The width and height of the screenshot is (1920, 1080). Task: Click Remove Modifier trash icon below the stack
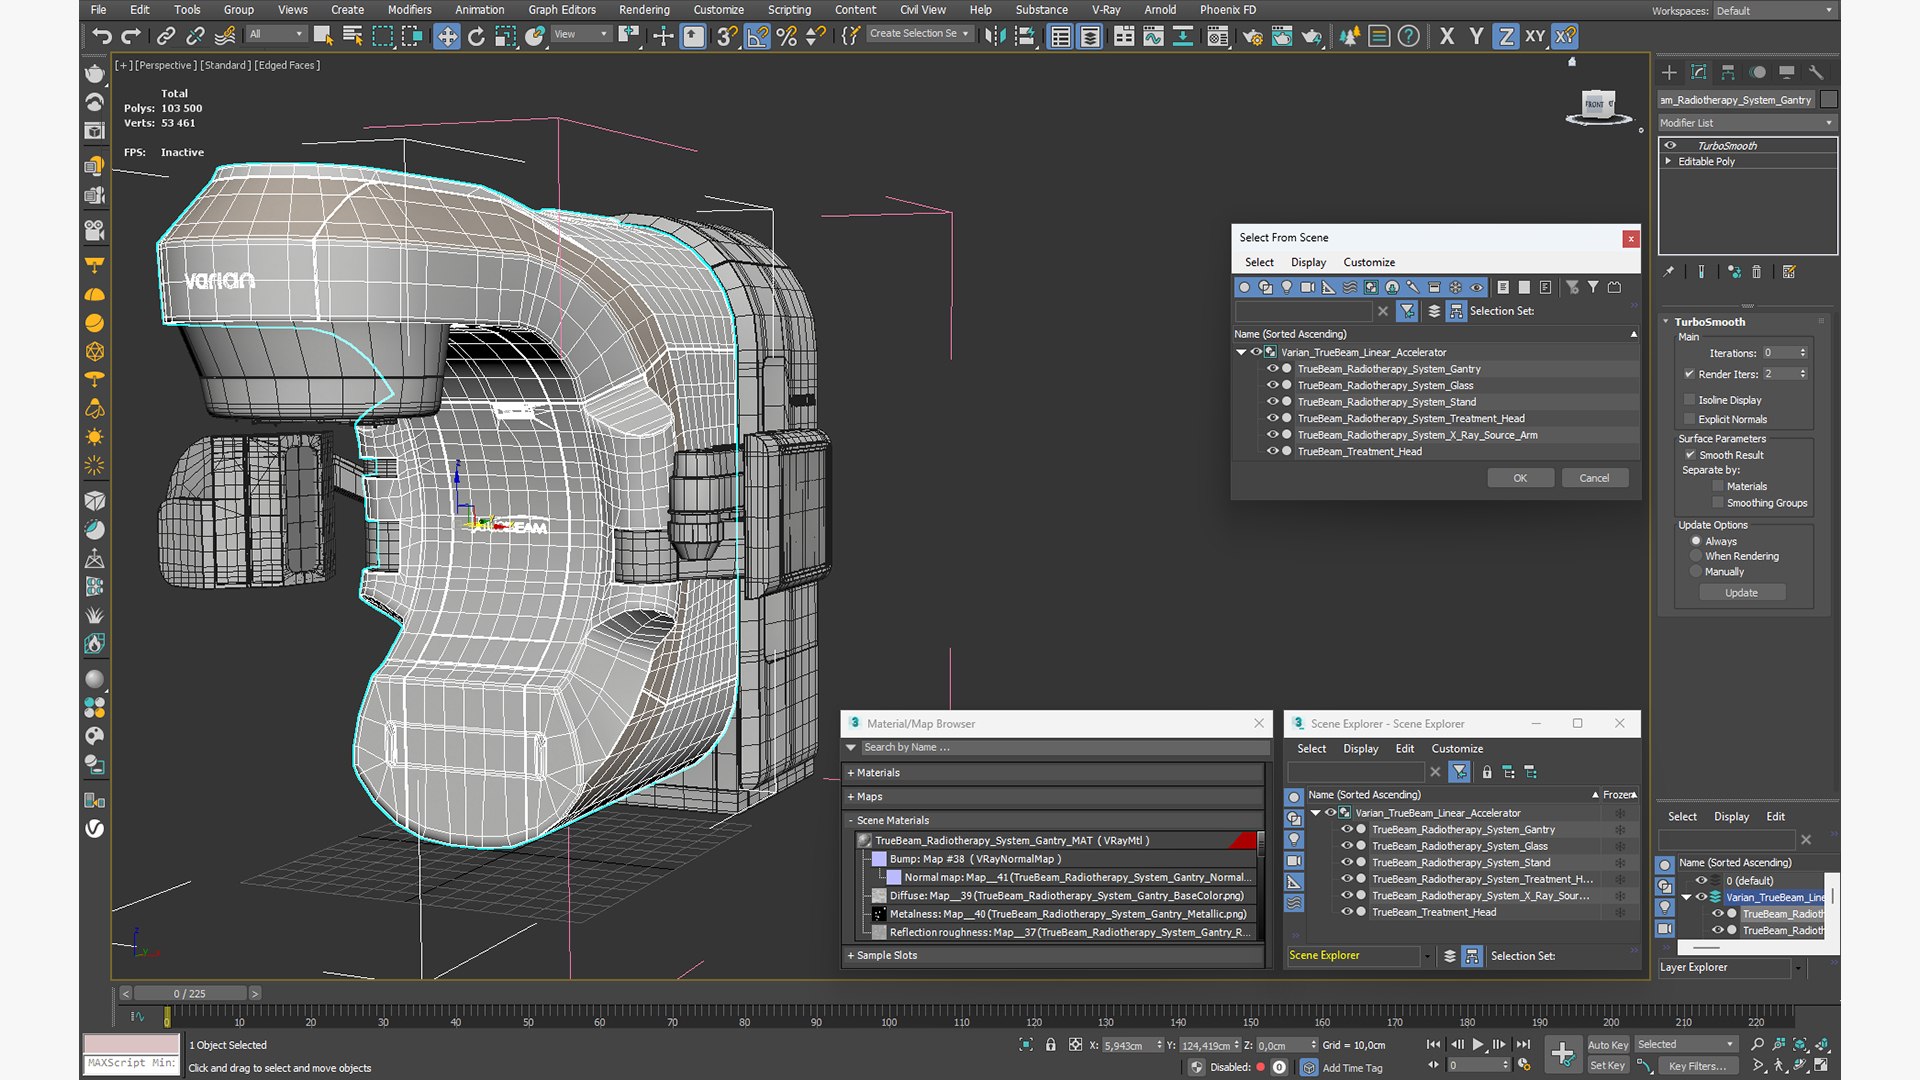point(1756,272)
